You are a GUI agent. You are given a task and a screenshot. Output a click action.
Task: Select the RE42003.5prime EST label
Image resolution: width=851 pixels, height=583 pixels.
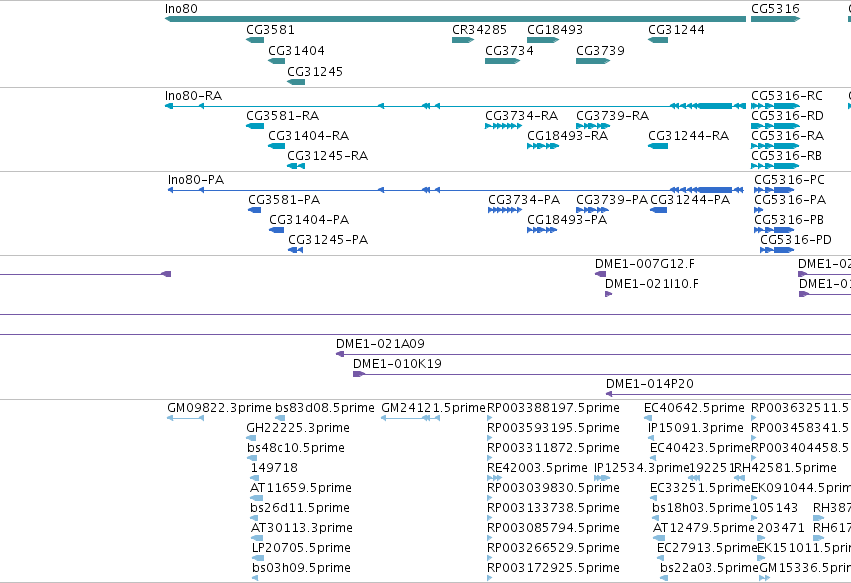(x=537, y=468)
